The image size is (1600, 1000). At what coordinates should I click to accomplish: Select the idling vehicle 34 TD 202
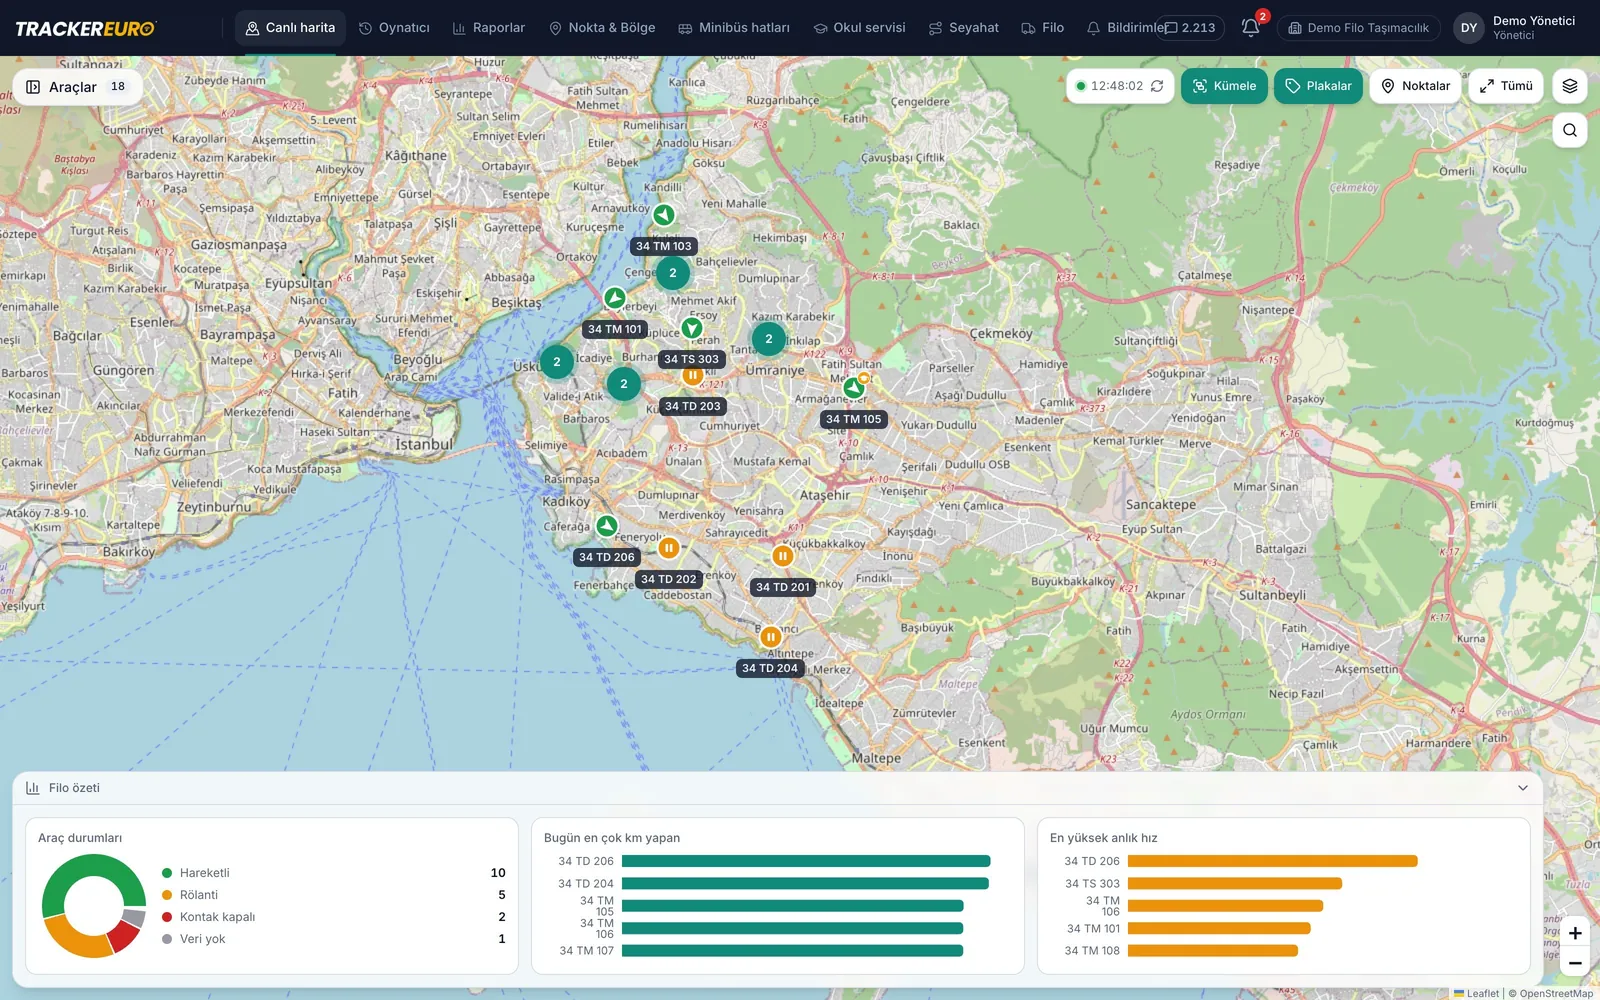click(669, 548)
